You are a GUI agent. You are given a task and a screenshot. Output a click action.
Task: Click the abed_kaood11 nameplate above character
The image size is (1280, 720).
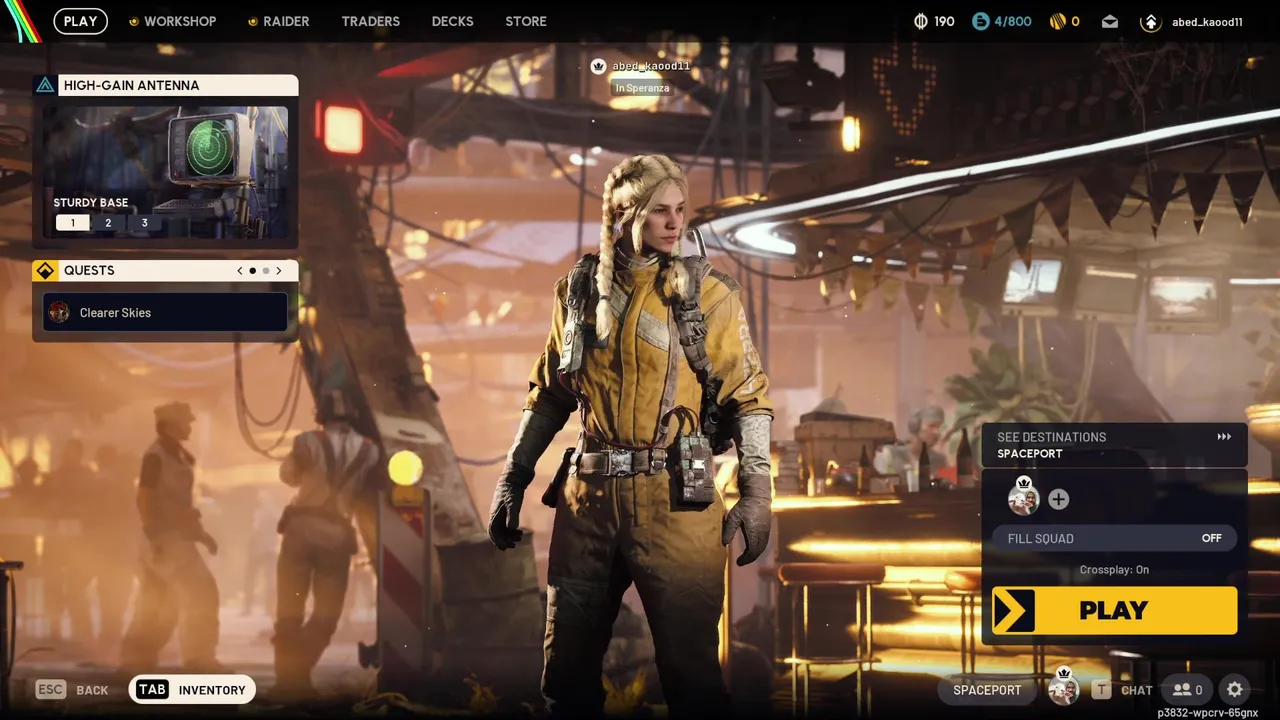(651, 66)
